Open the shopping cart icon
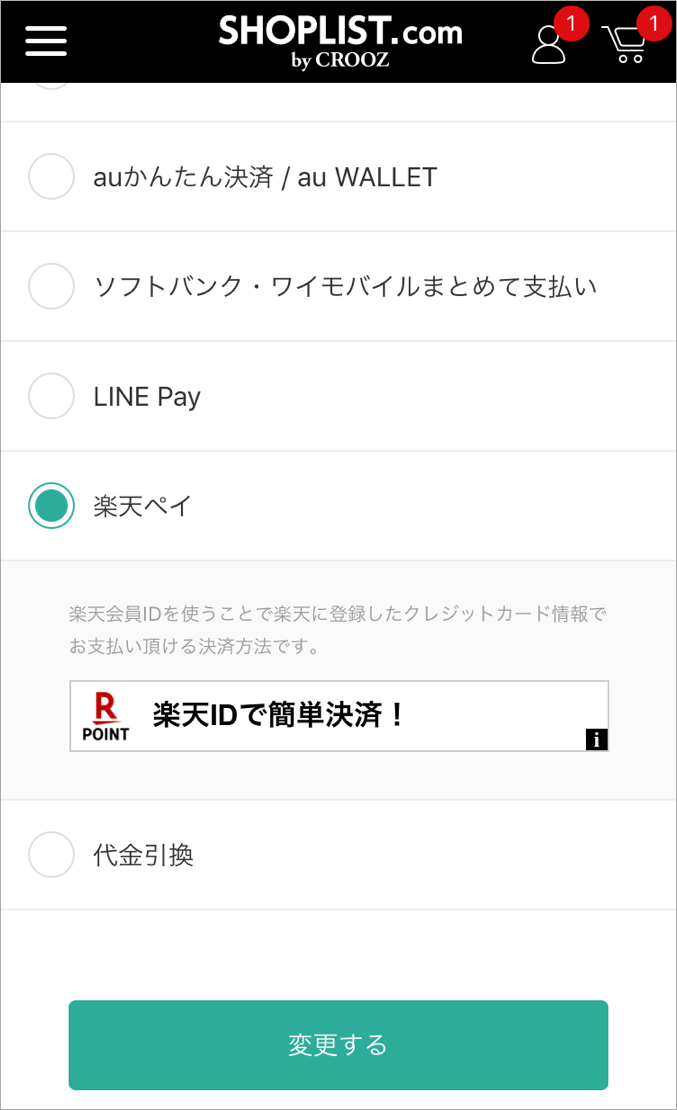The image size is (677, 1110). pos(625,45)
